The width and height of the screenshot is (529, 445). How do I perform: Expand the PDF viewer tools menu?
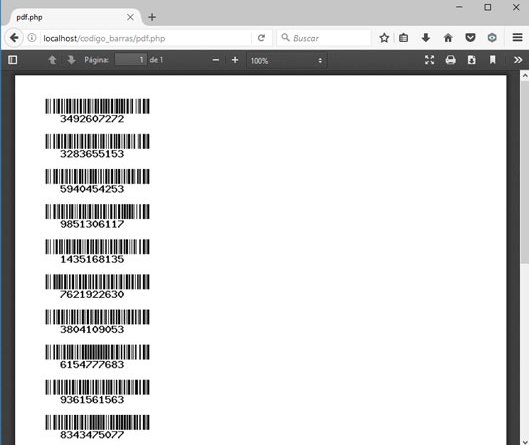(518, 60)
